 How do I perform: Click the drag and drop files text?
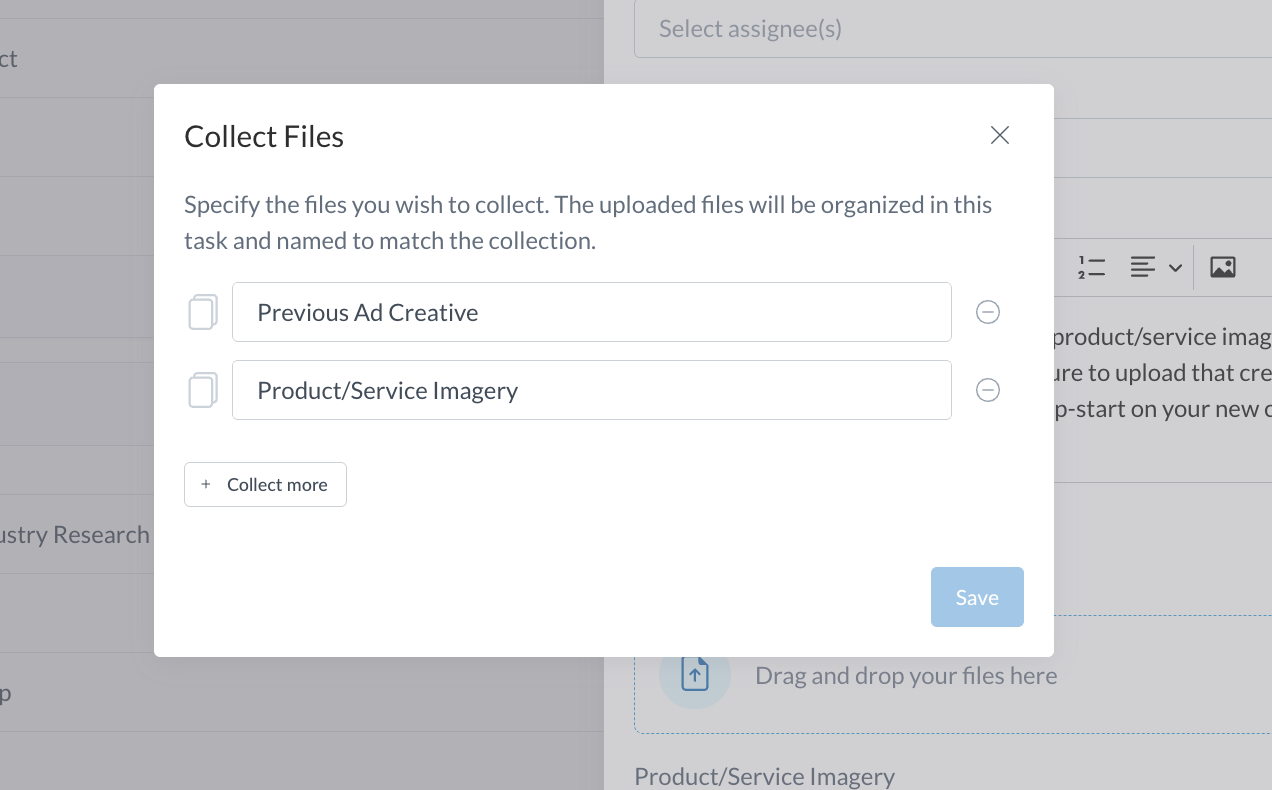point(905,676)
